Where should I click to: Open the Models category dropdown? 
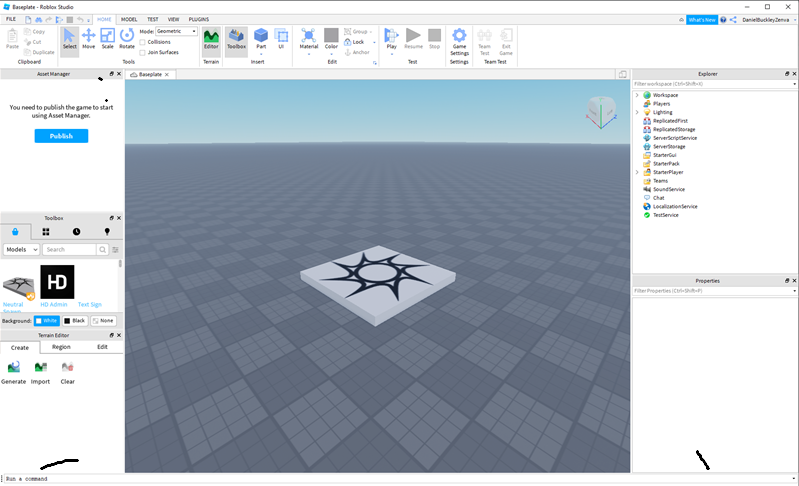coord(21,250)
